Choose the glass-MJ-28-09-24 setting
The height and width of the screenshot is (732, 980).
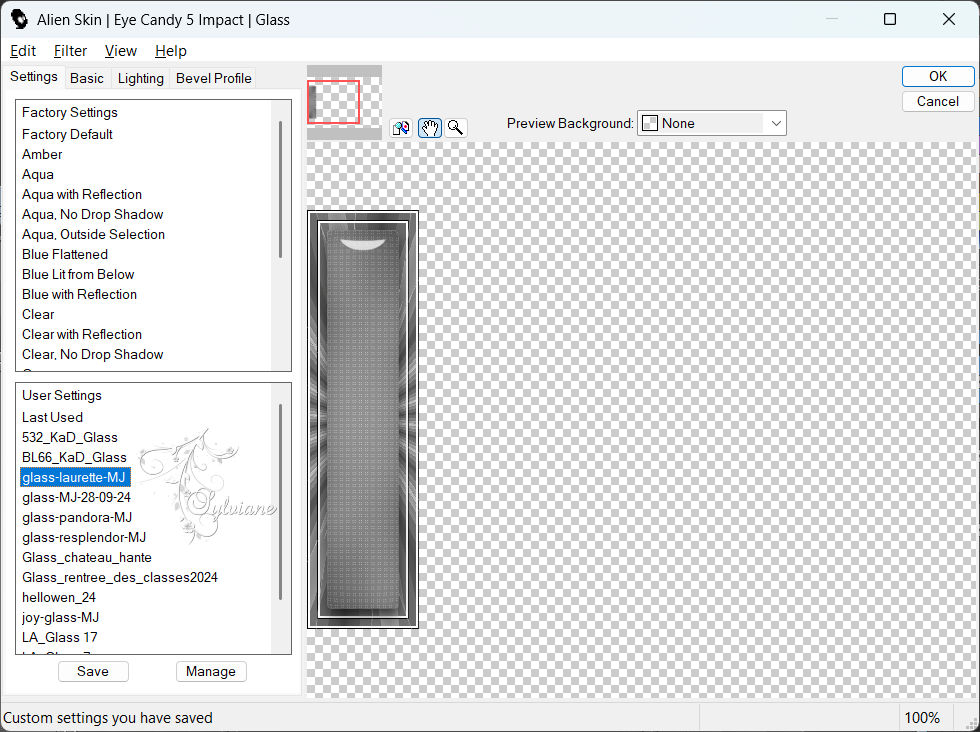tap(76, 498)
